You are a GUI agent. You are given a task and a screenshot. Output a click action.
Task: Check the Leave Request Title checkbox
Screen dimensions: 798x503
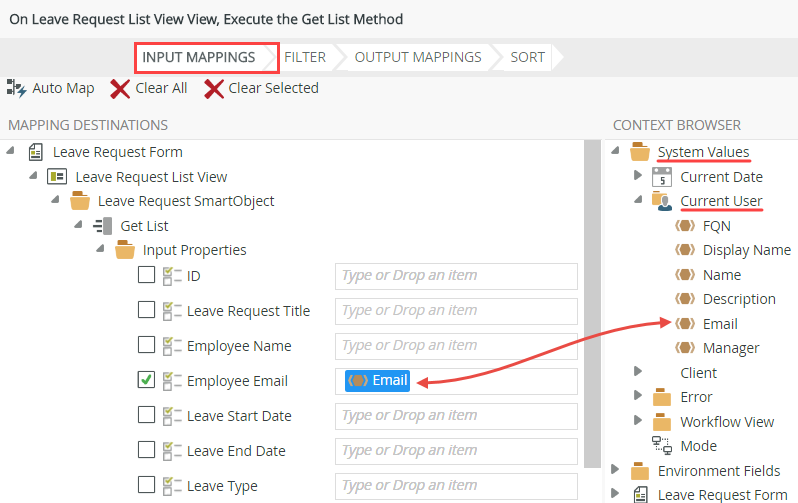[x=147, y=310]
